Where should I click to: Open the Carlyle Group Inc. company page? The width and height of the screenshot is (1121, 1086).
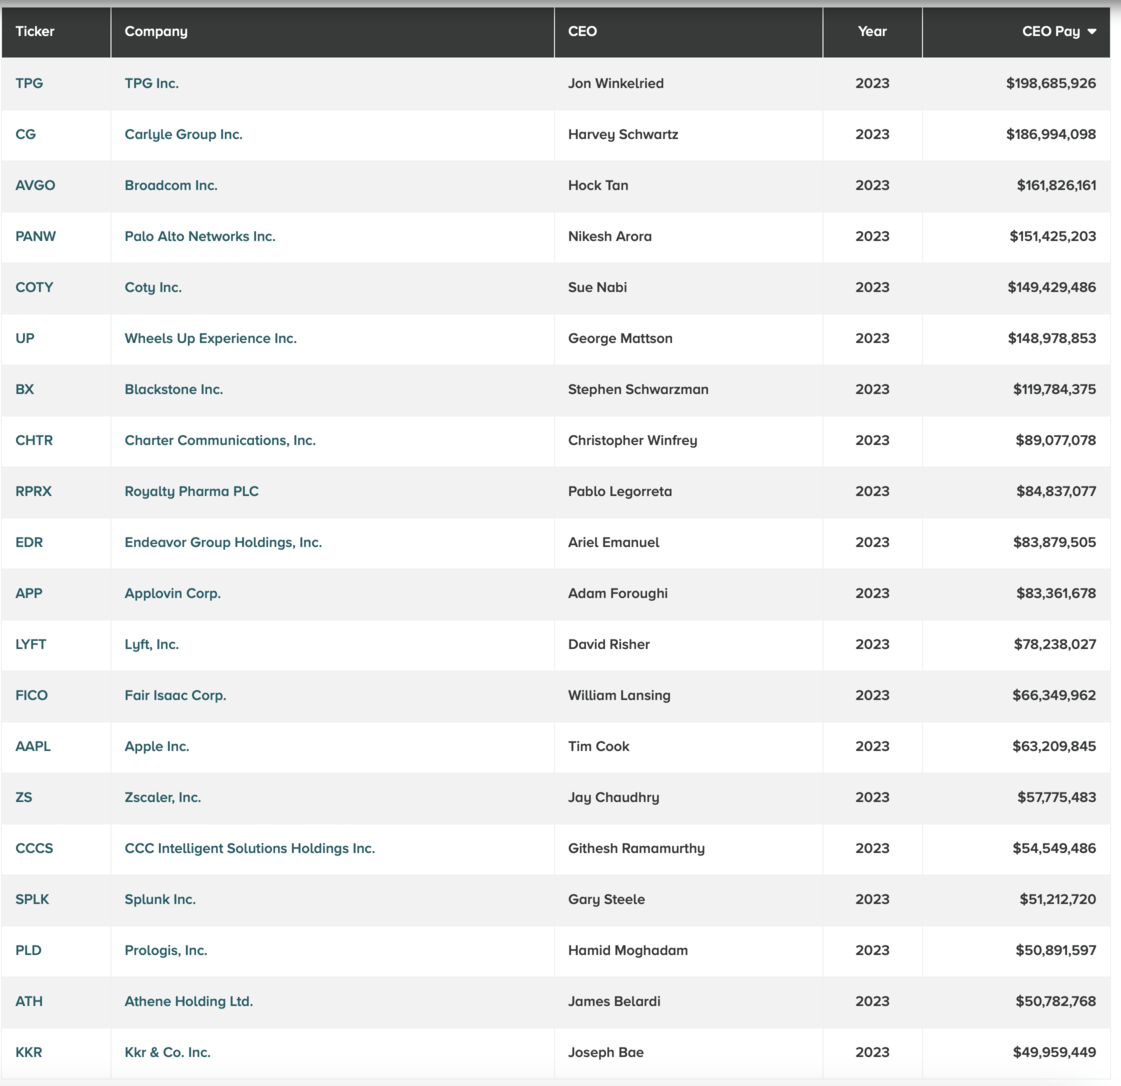pyautogui.click(x=184, y=134)
